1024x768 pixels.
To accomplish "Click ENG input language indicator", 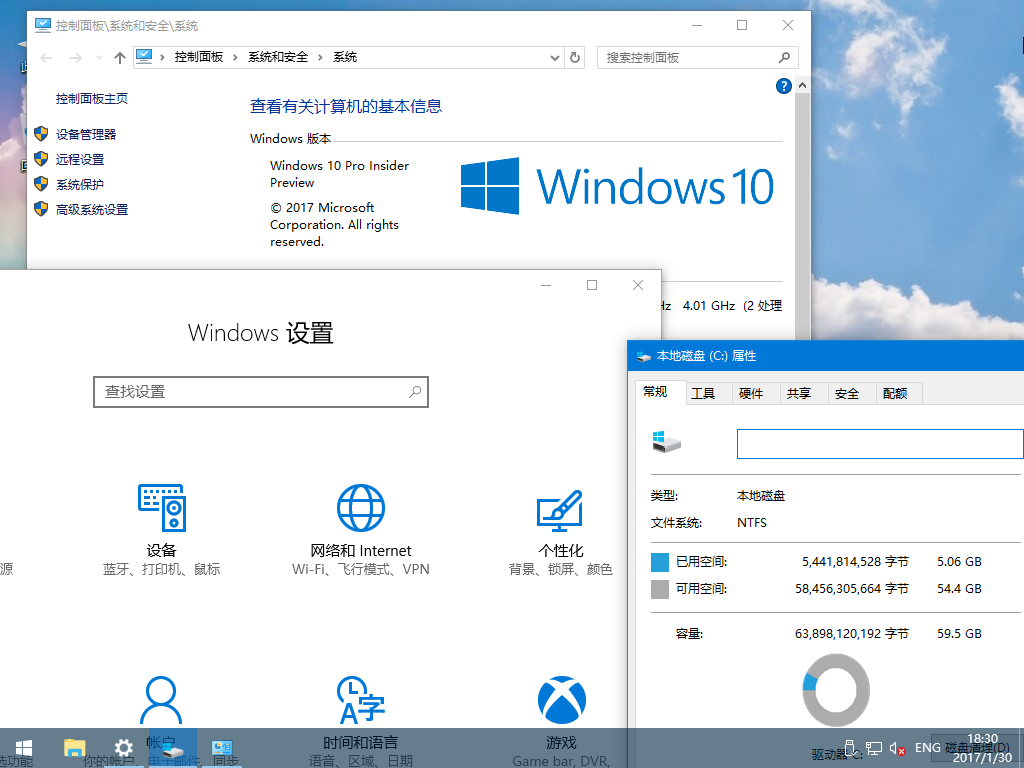I will 927,748.
